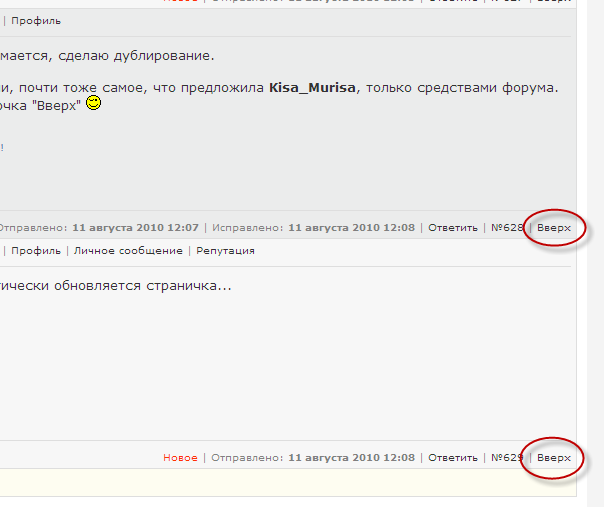Click Ответить in post №629 footer
This screenshot has width=604, height=507.
pos(453,458)
